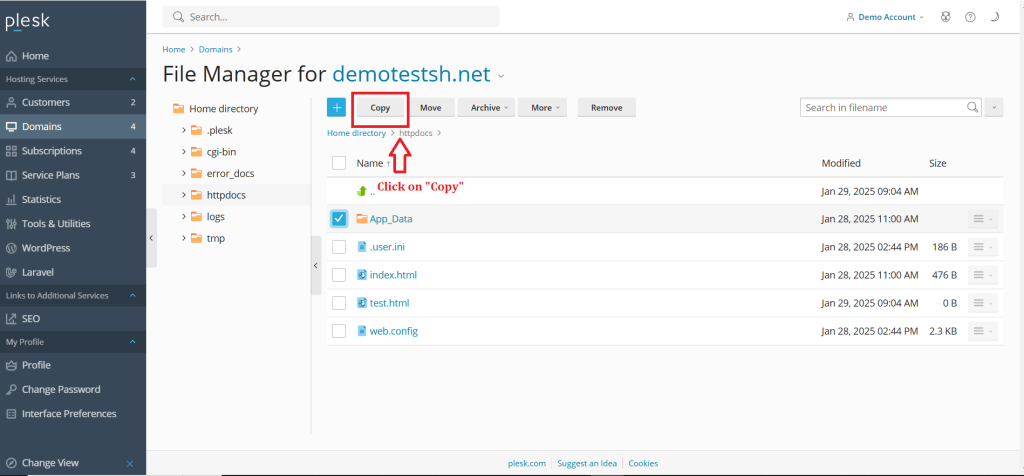
Task: Open Service Plans in sidebar
Action: [73, 175]
